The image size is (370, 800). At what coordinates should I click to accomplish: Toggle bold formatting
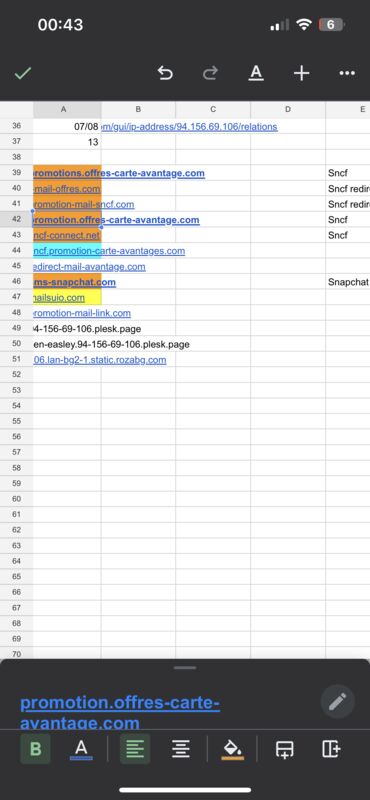pyautogui.click(x=35, y=748)
